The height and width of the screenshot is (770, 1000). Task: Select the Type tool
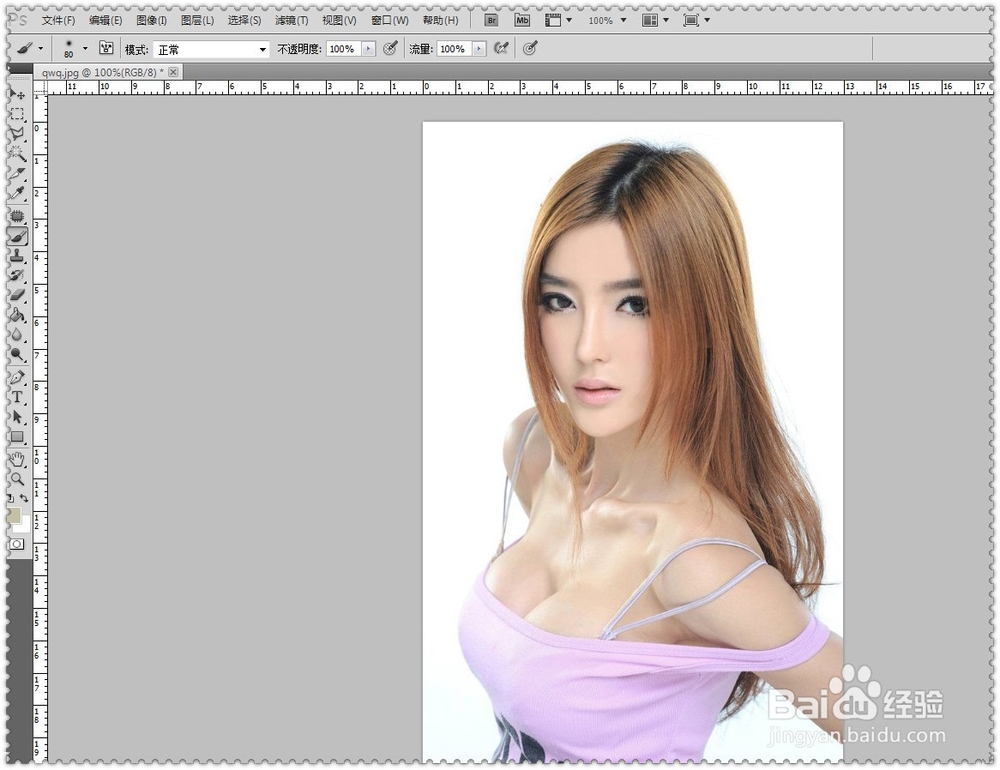17,397
